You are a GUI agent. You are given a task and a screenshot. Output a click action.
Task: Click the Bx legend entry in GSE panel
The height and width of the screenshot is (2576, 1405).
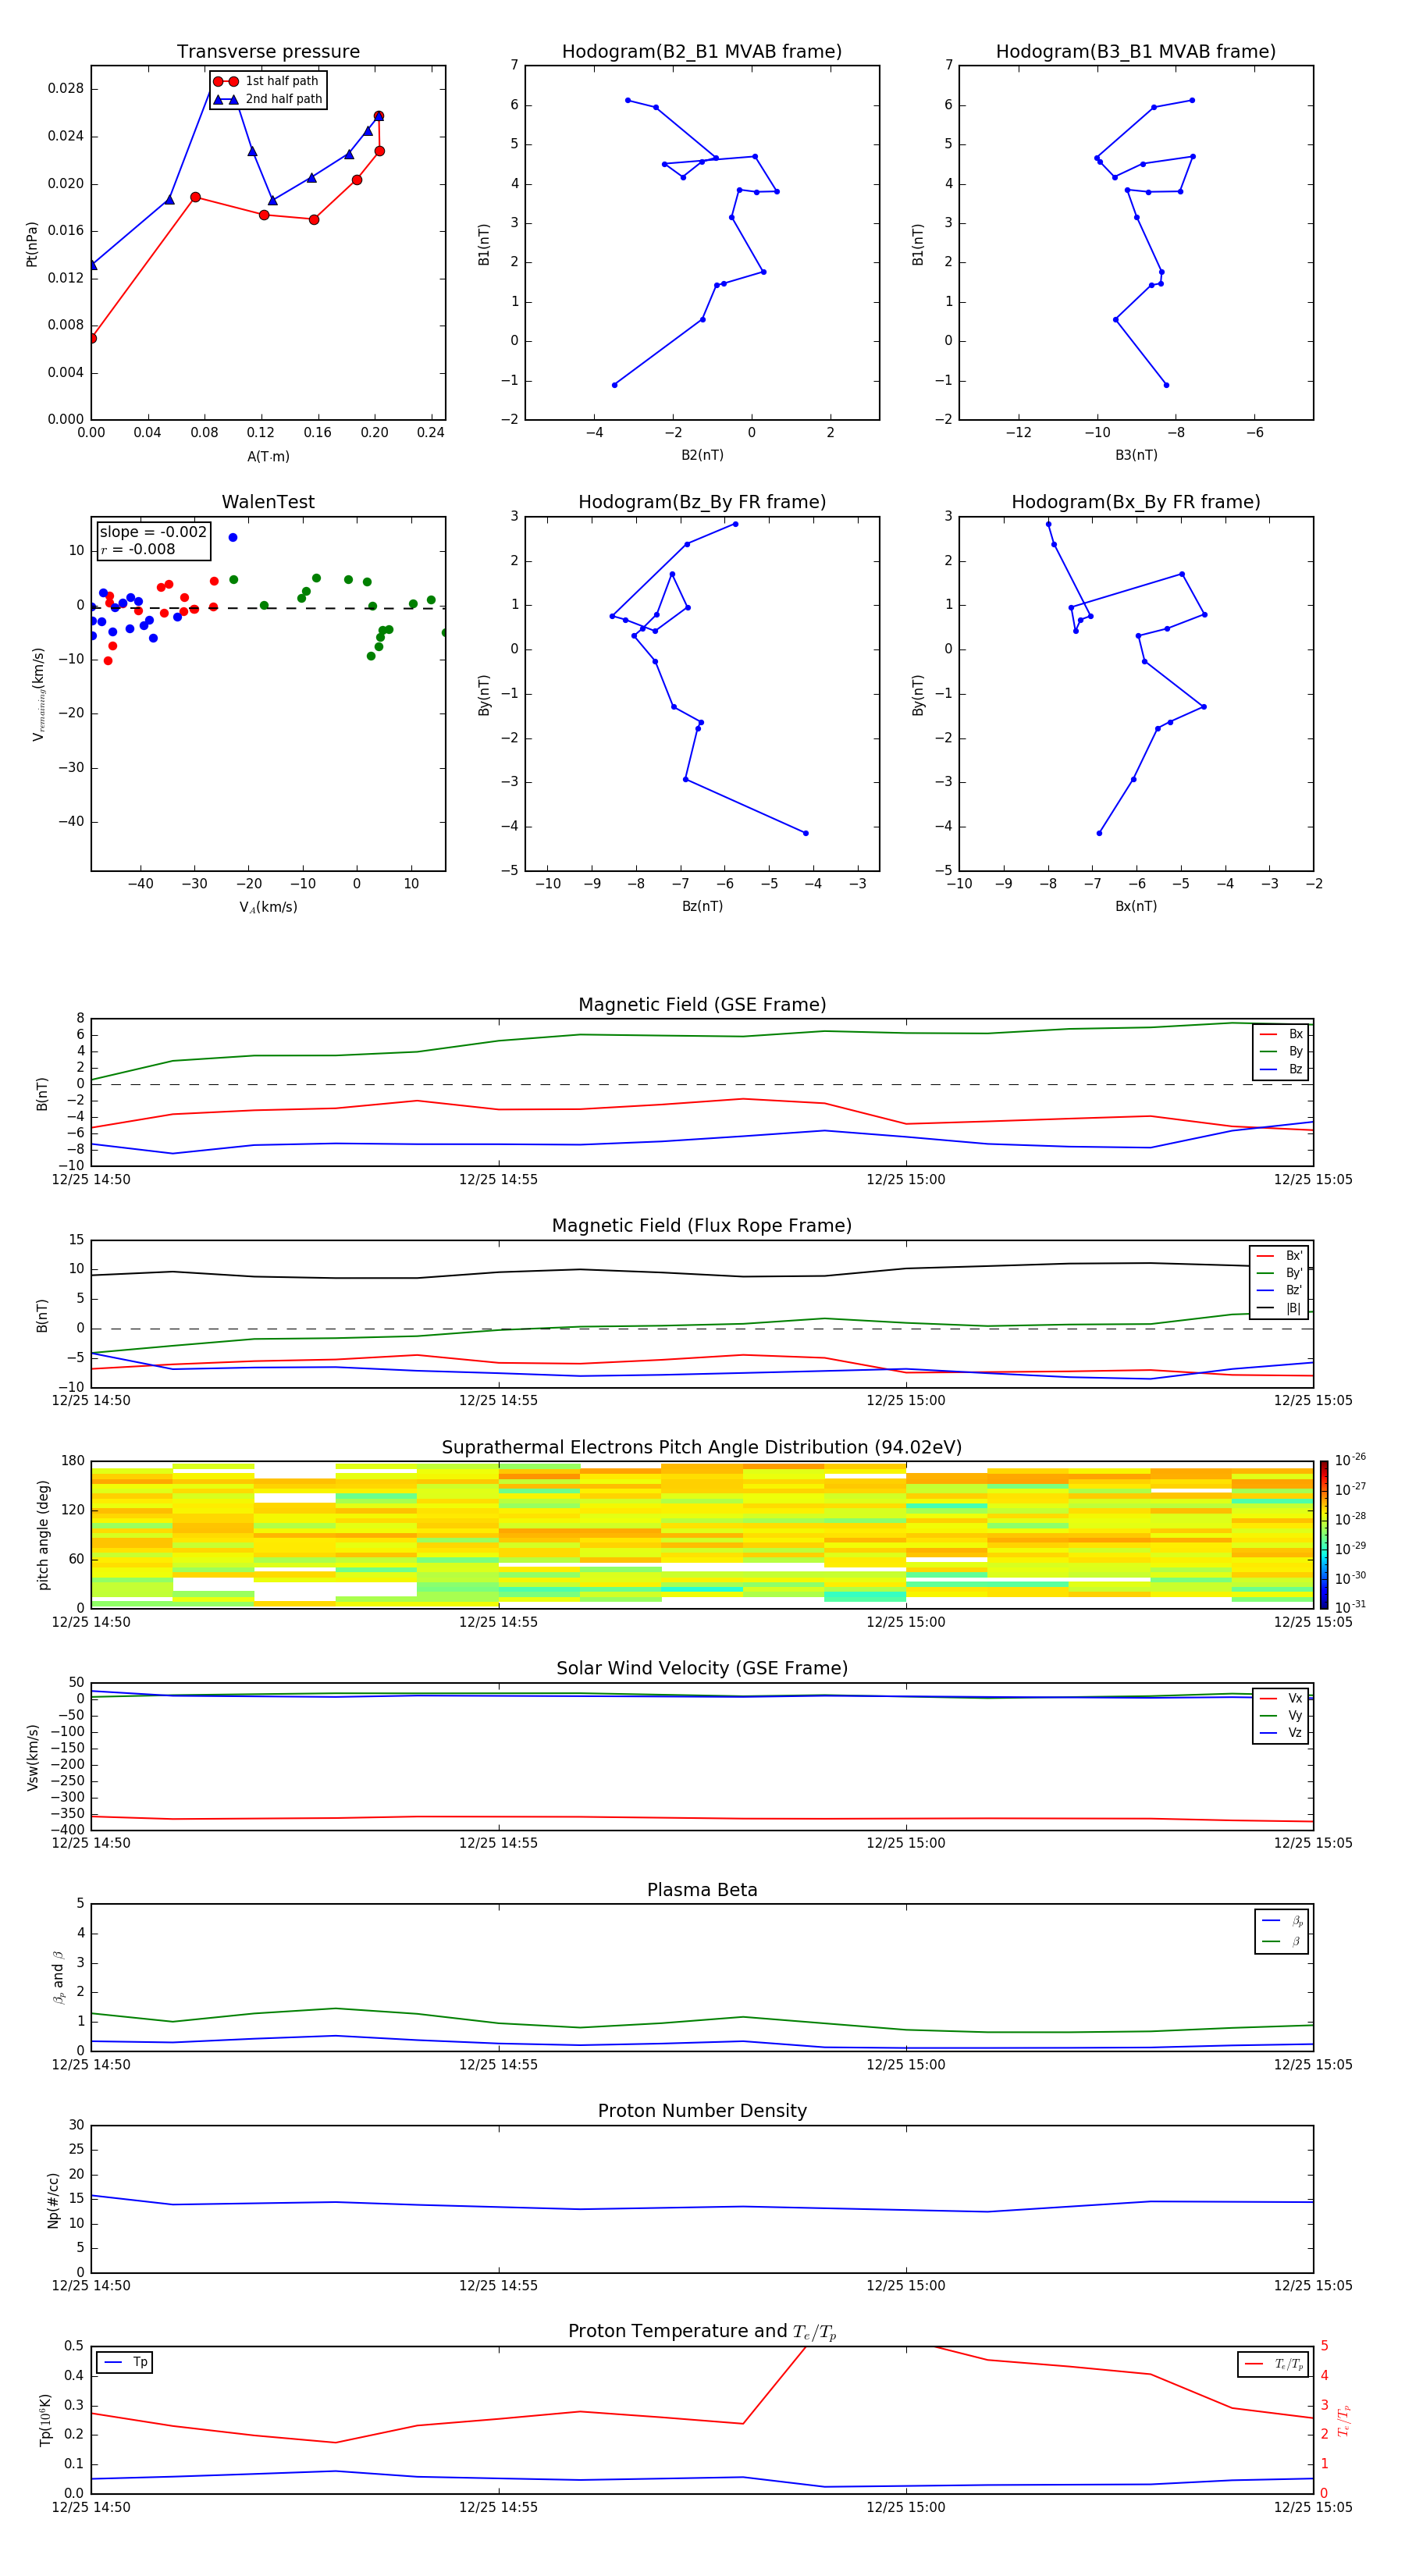pos(1282,1034)
